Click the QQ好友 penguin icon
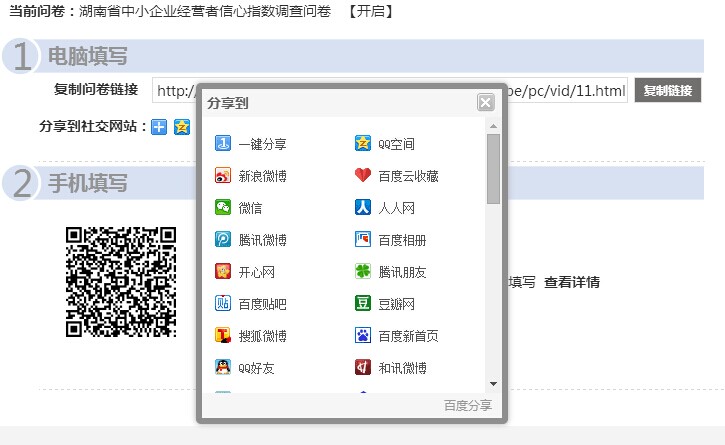The width and height of the screenshot is (725, 445). (223, 367)
